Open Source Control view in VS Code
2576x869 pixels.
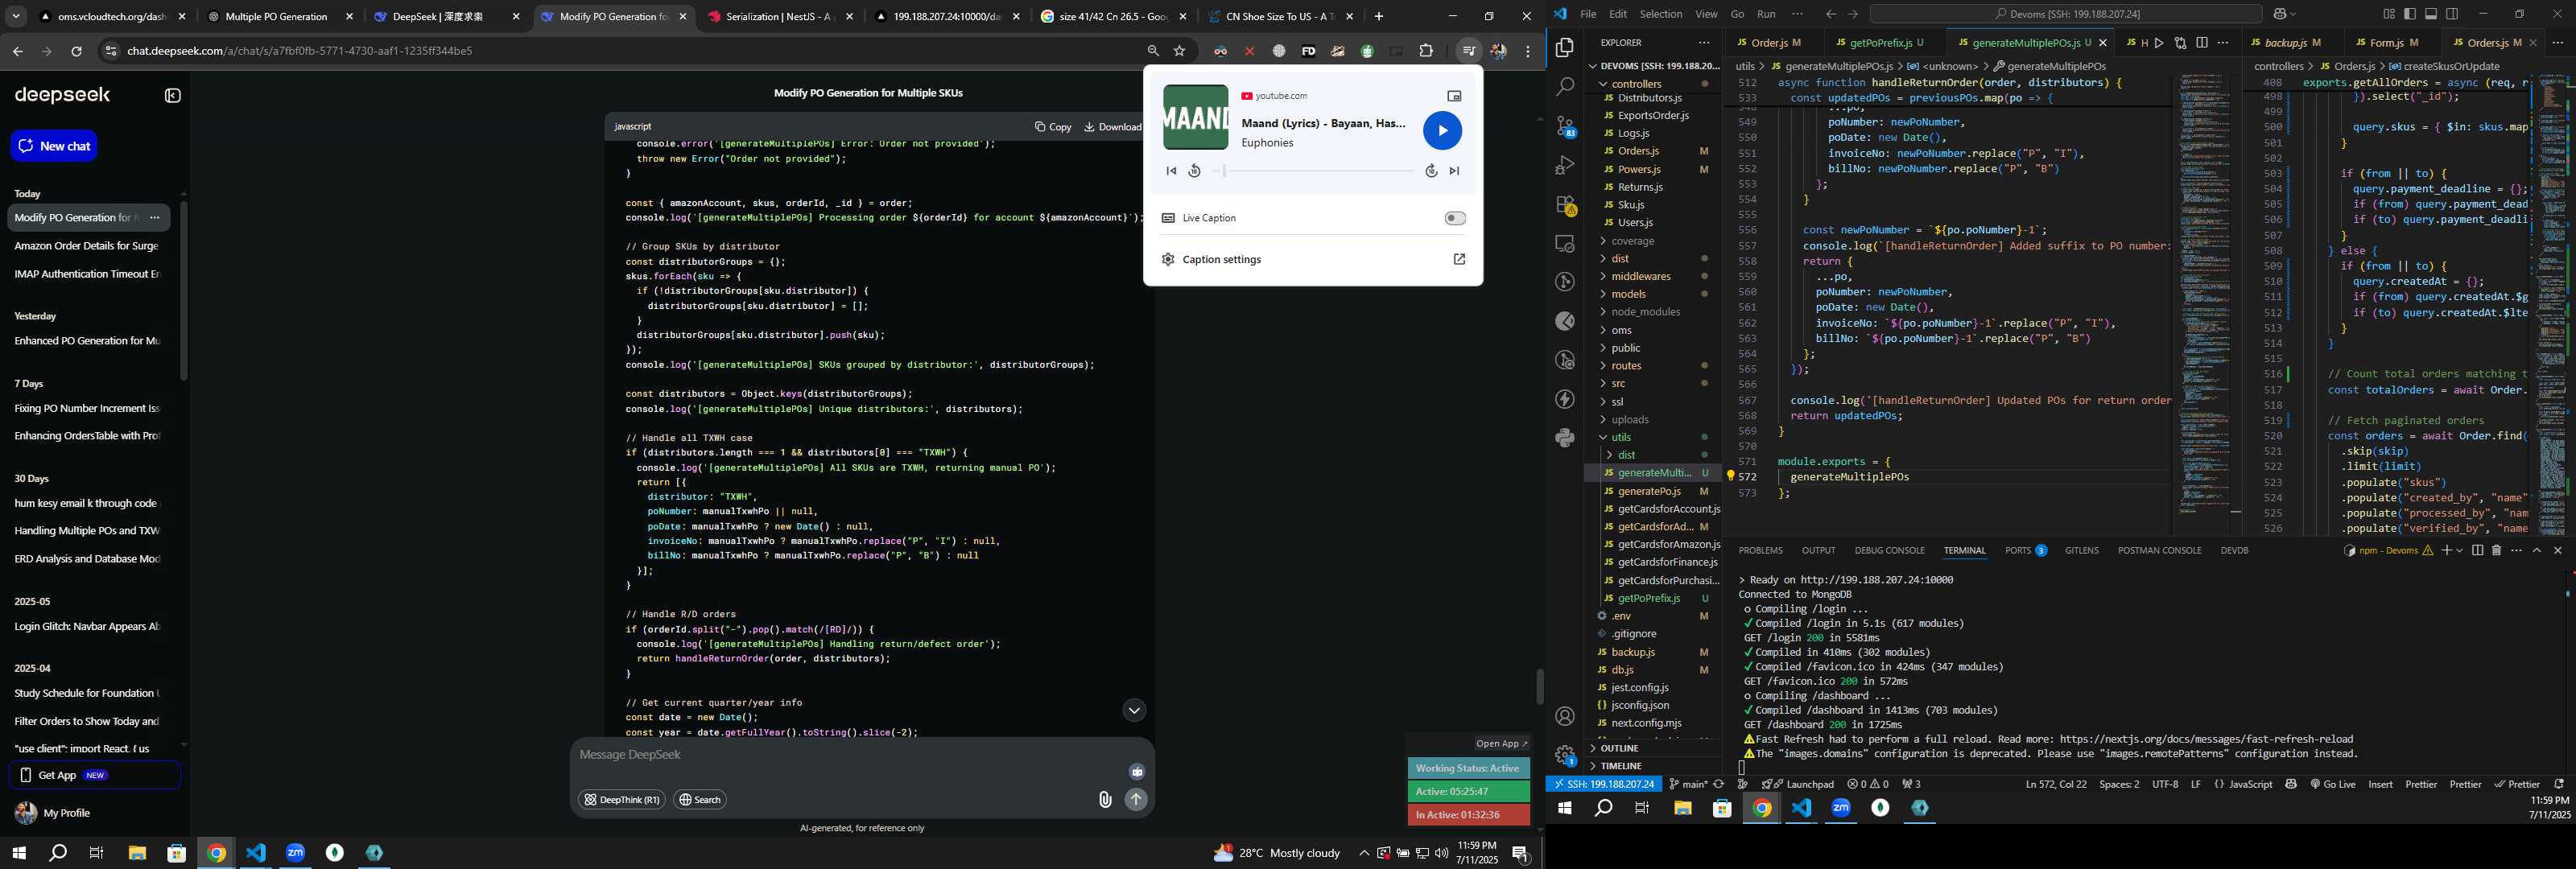(1566, 126)
